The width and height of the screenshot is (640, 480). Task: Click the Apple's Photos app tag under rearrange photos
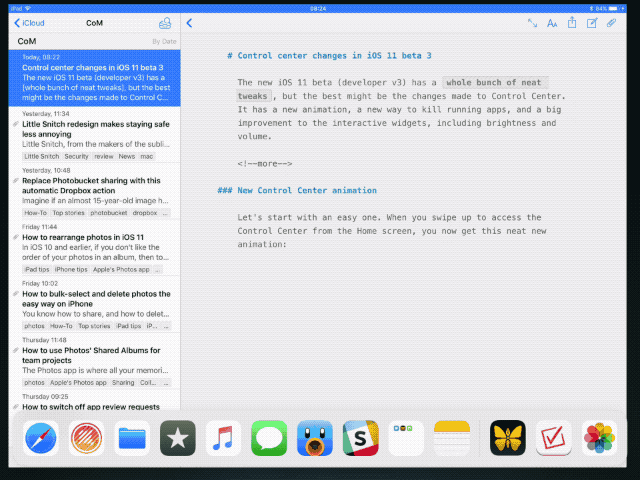tap(121, 269)
